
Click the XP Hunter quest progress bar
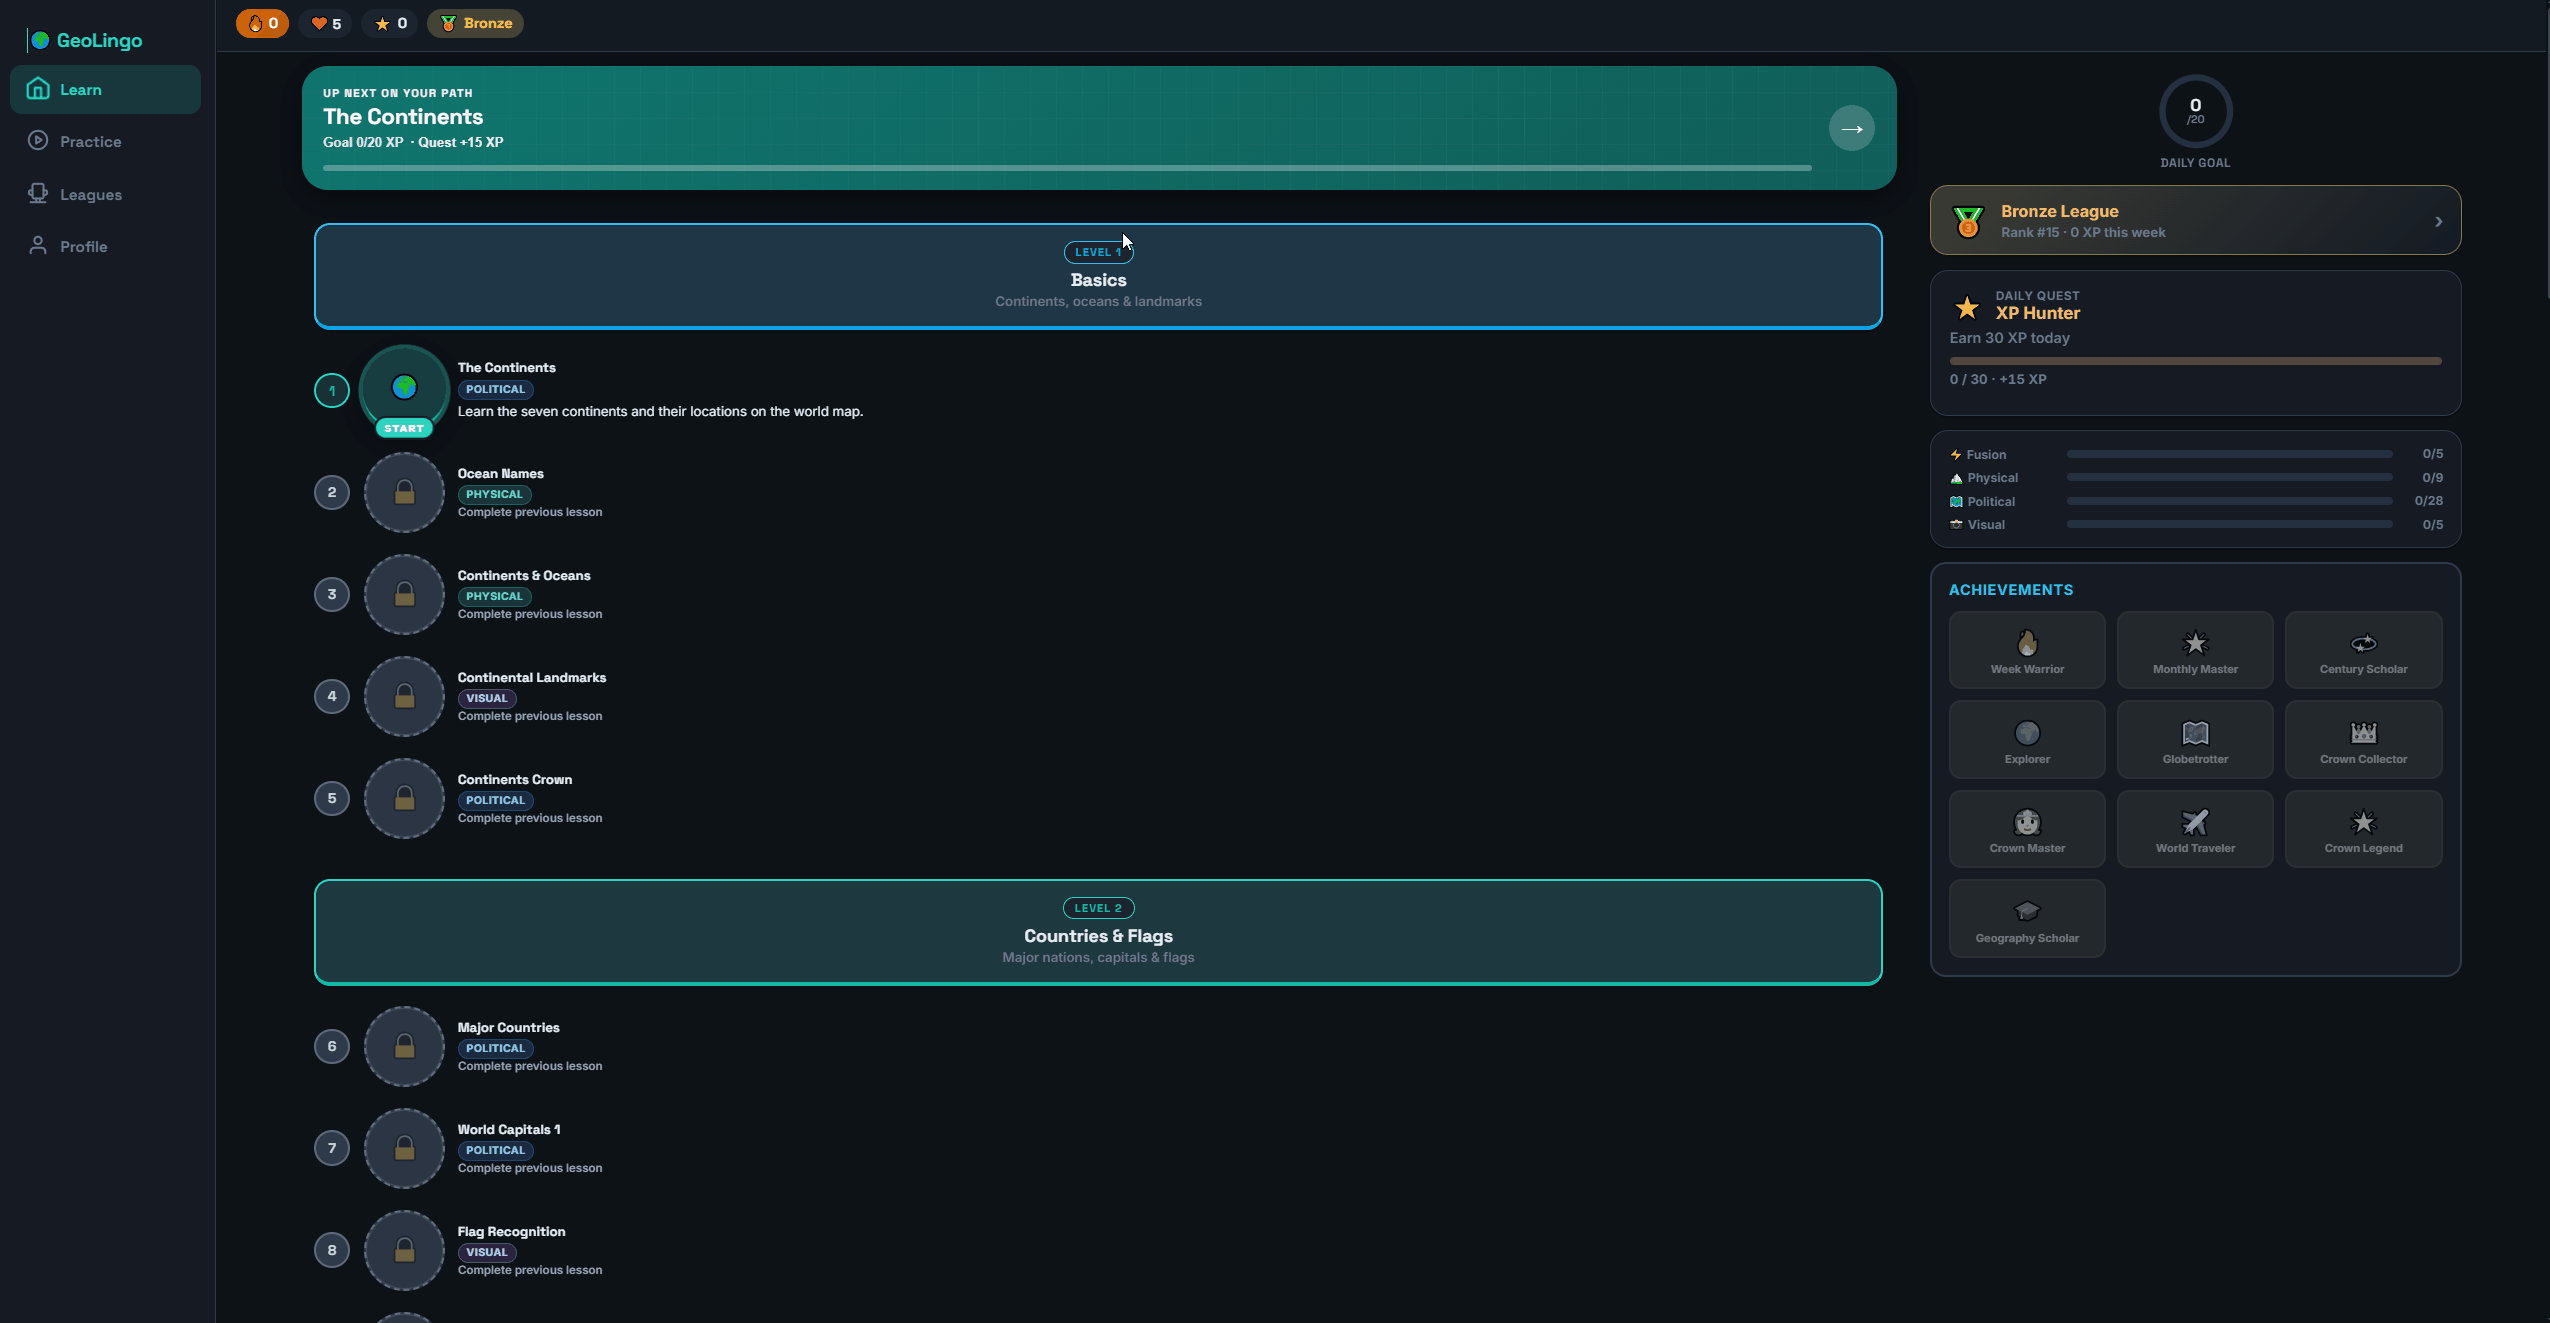[2195, 361]
